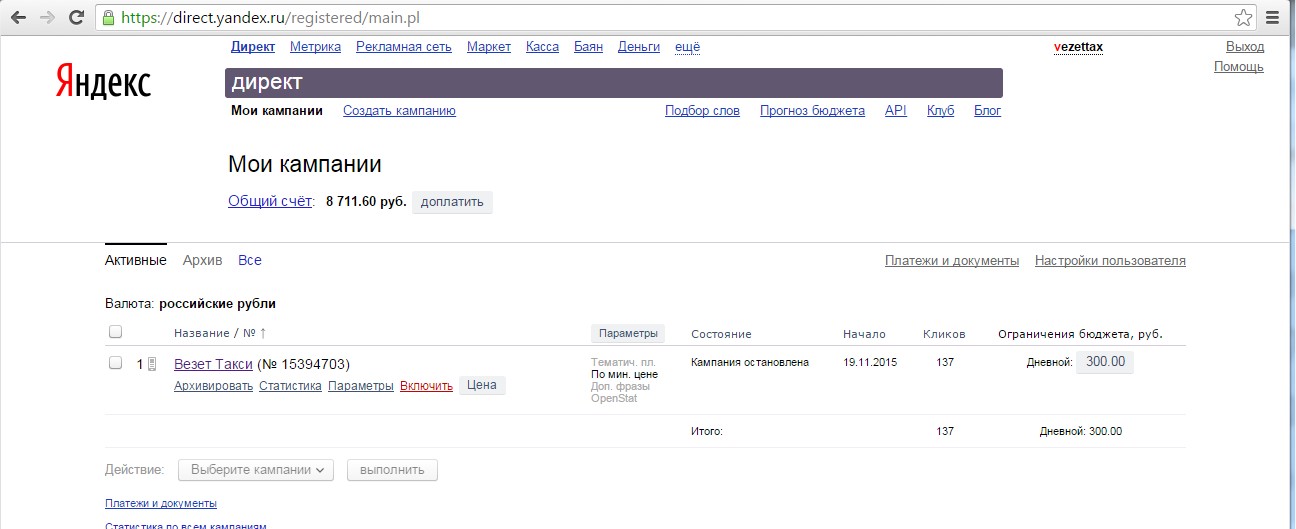Open Баян service link
This screenshot has height=529, width=1296.
coord(588,47)
